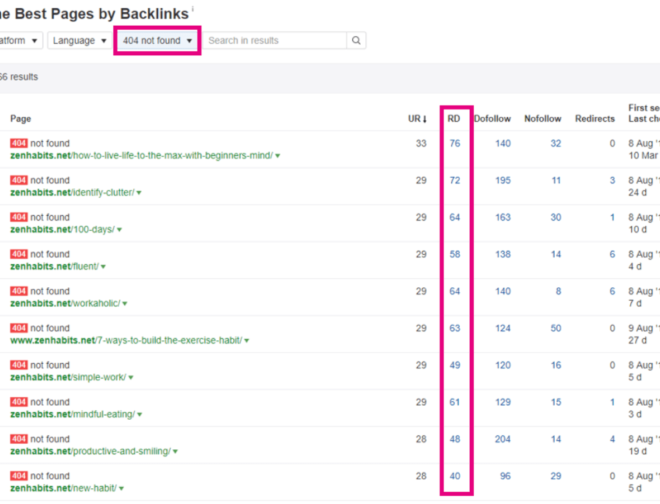Click the search magnifier icon
The image size is (660, 504).
[x=356, y=40]
